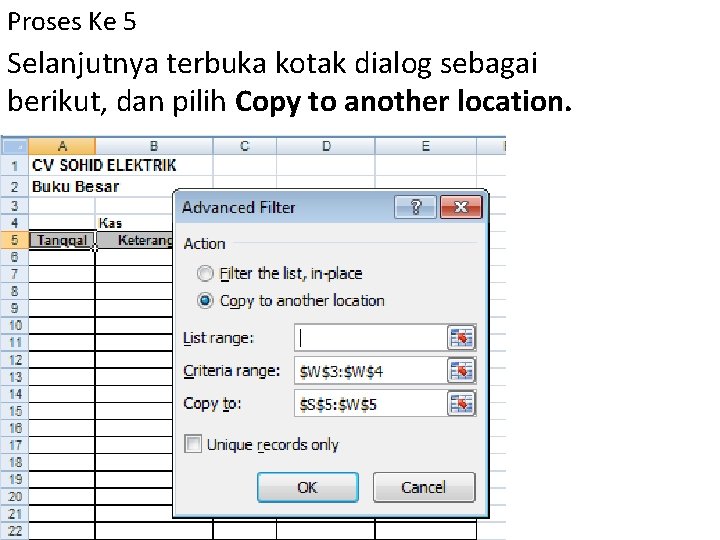Viewport: 720px width, 540px height.
Task: Click the 'Tanggal' header cell
Action: point(62,240)
